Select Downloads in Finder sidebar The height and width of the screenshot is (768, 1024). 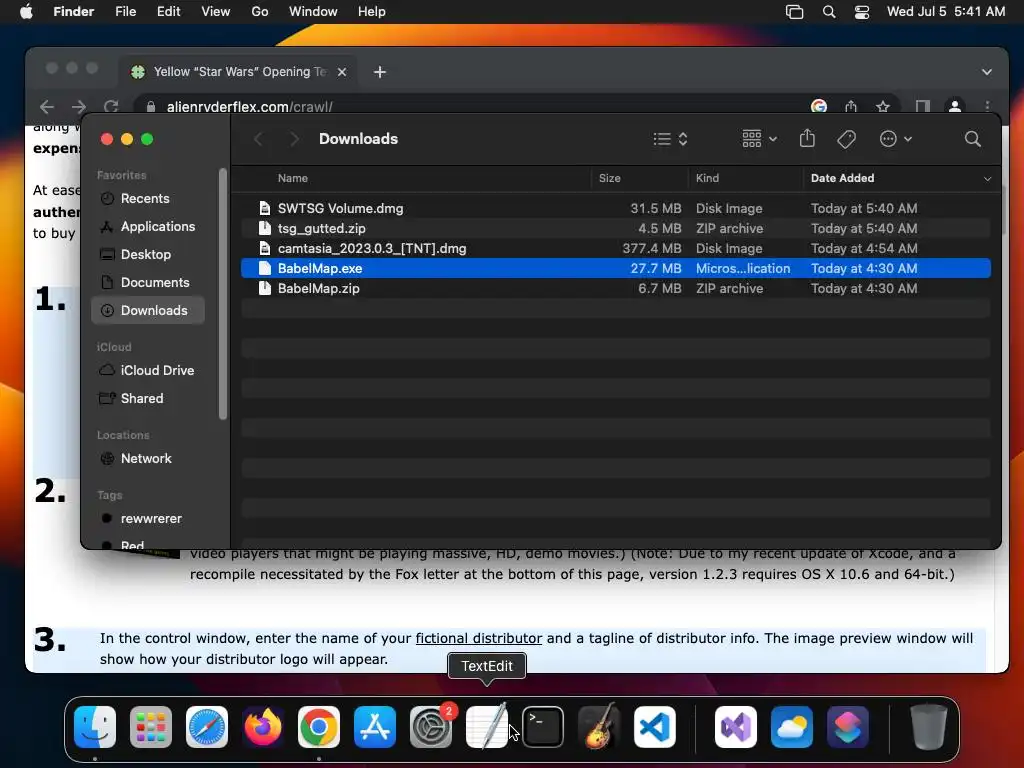148,310
